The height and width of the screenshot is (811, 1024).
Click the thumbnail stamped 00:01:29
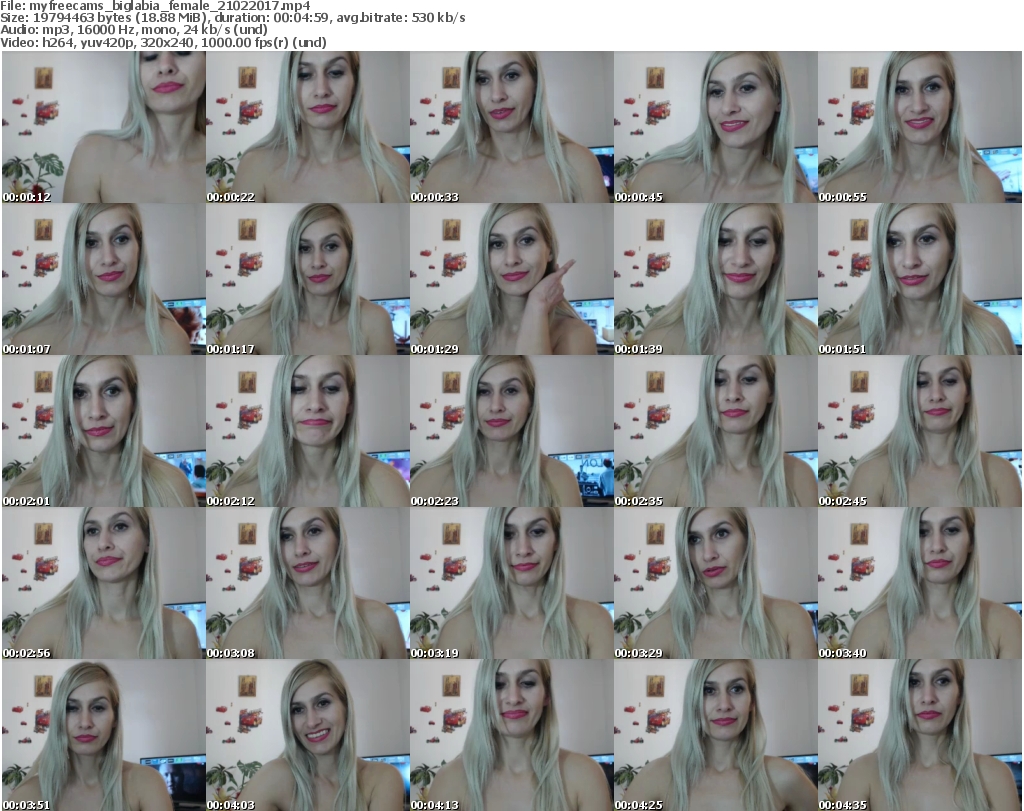pyautogui.click(x=511, y=279)
